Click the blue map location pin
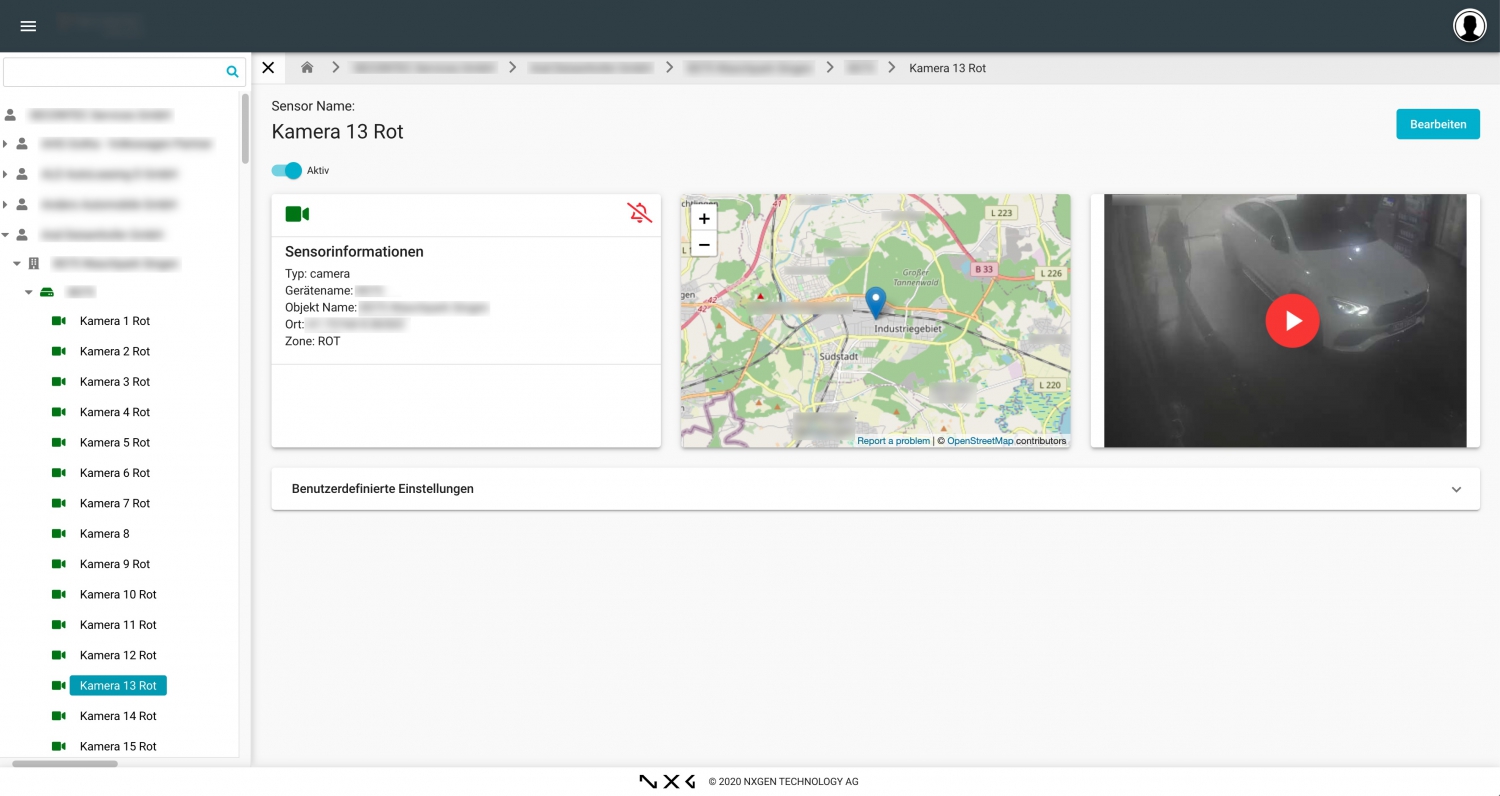This screenshot has height=796, width=1500. click(875, 303)
